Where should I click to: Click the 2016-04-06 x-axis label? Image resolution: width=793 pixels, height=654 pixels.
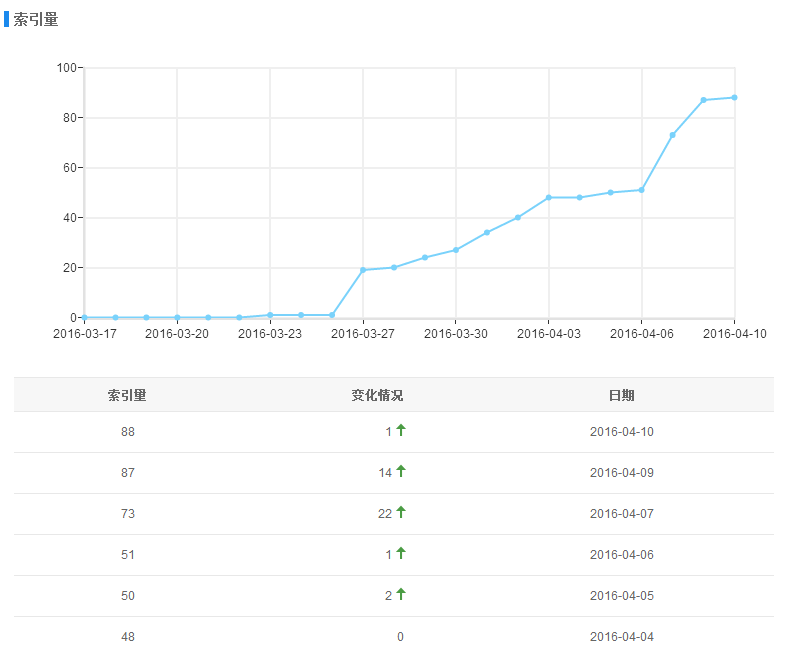click(x=641, y=334)
